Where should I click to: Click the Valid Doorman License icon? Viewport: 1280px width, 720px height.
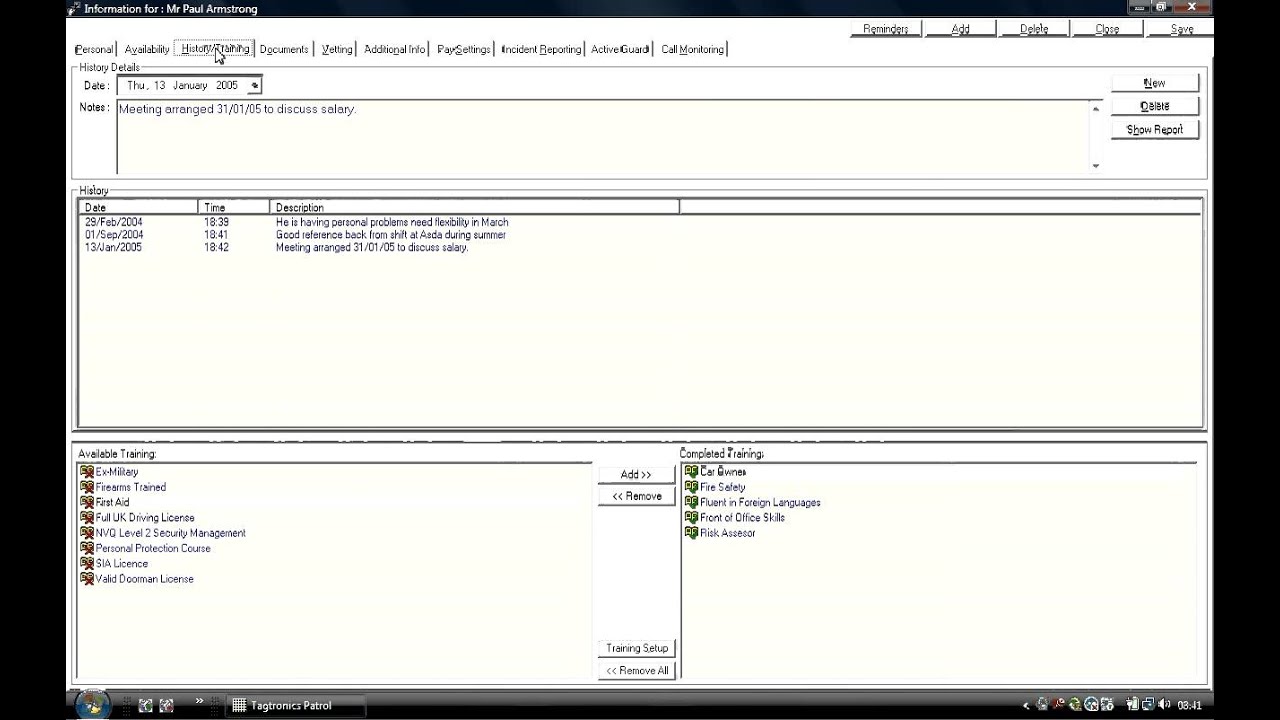tap(87, 579)
